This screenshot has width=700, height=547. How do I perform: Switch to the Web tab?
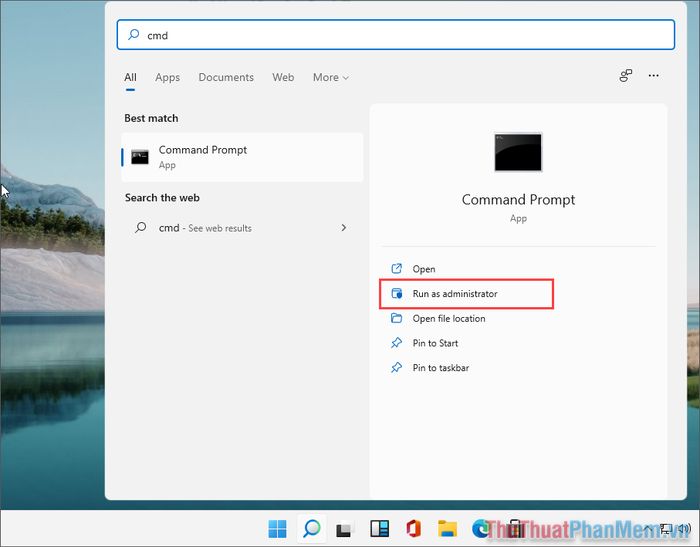tap(283, 77)
